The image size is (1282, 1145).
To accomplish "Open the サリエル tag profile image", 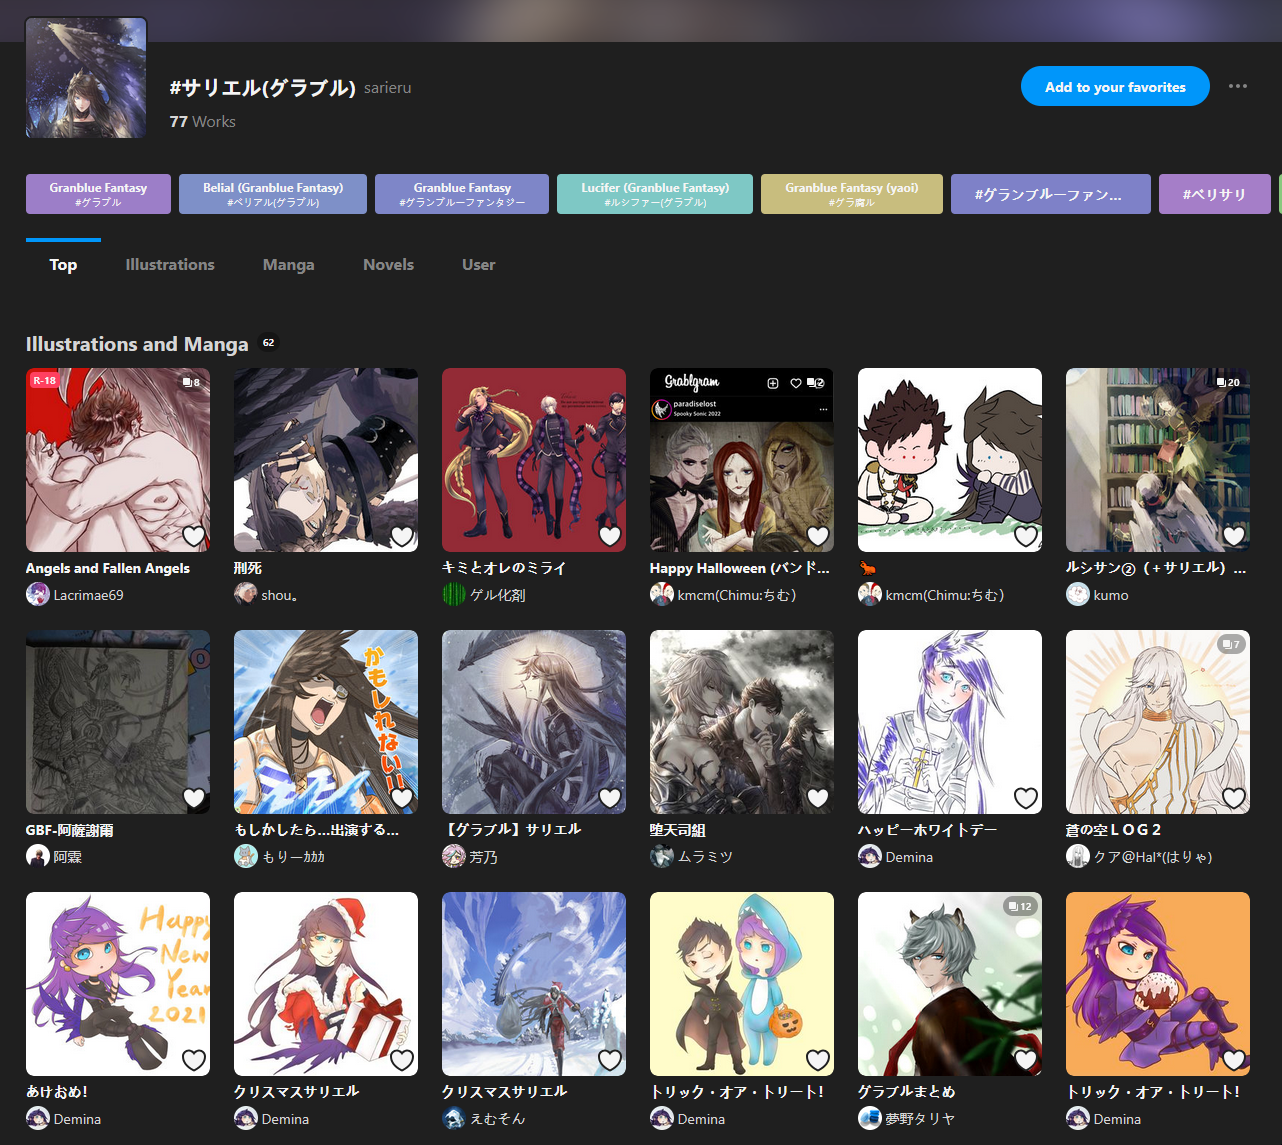I will click(x=86, y=78).
